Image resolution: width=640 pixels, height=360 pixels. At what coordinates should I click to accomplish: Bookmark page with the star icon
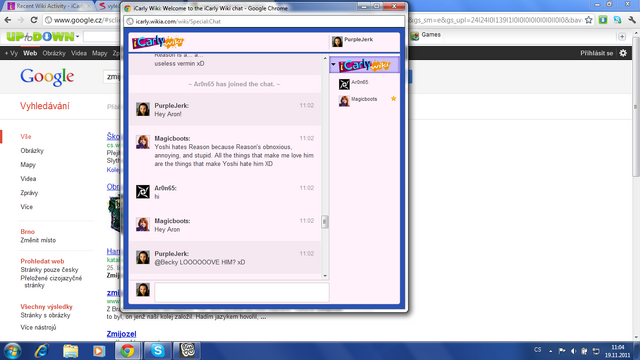click(x=589, y=20)
